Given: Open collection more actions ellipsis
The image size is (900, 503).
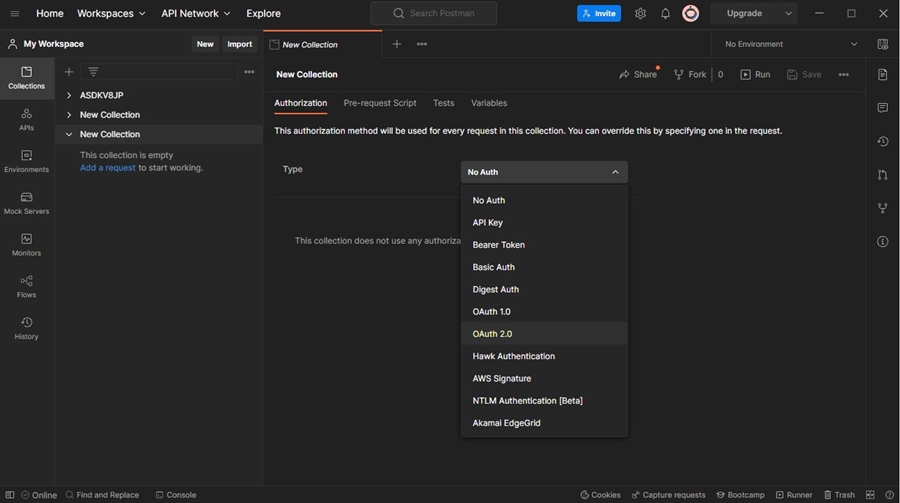Looking at the screenshot, I should (843, 75).
